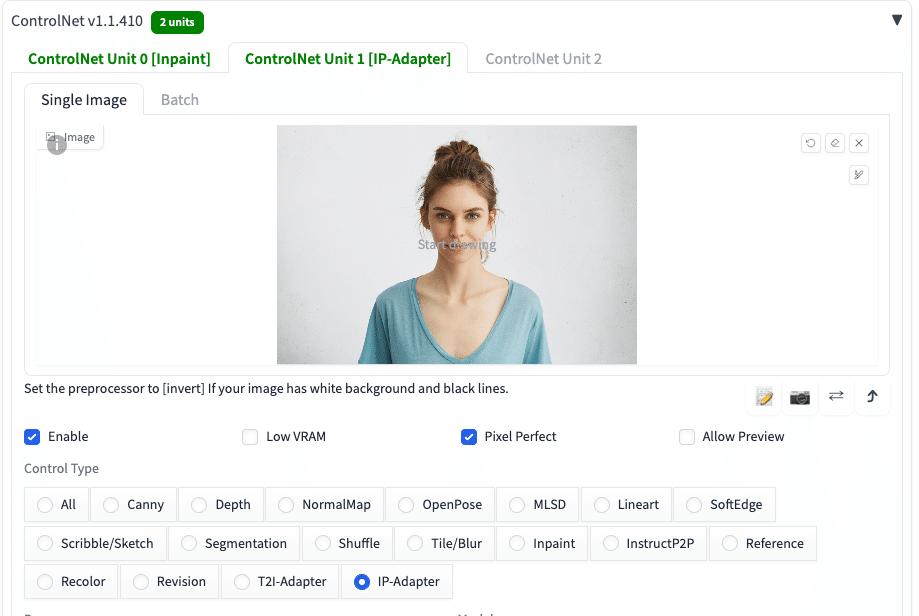The image size is (919, 616).
Task: Switch to the Batch tab
Action: 180,100
